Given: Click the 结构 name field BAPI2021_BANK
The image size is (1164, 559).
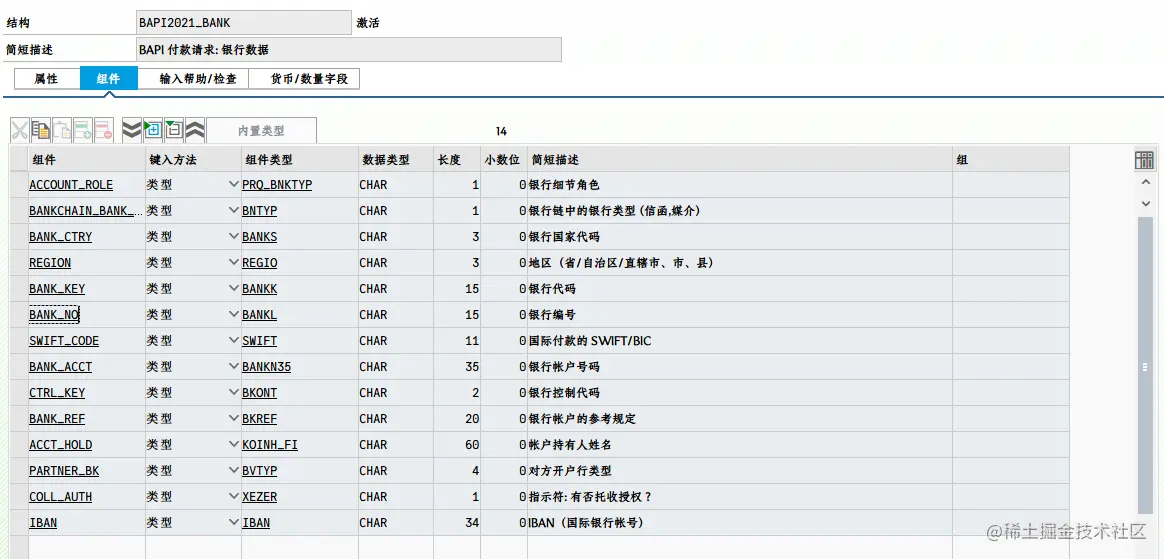Looking at the screenshot, I should [x=243, y=23].
